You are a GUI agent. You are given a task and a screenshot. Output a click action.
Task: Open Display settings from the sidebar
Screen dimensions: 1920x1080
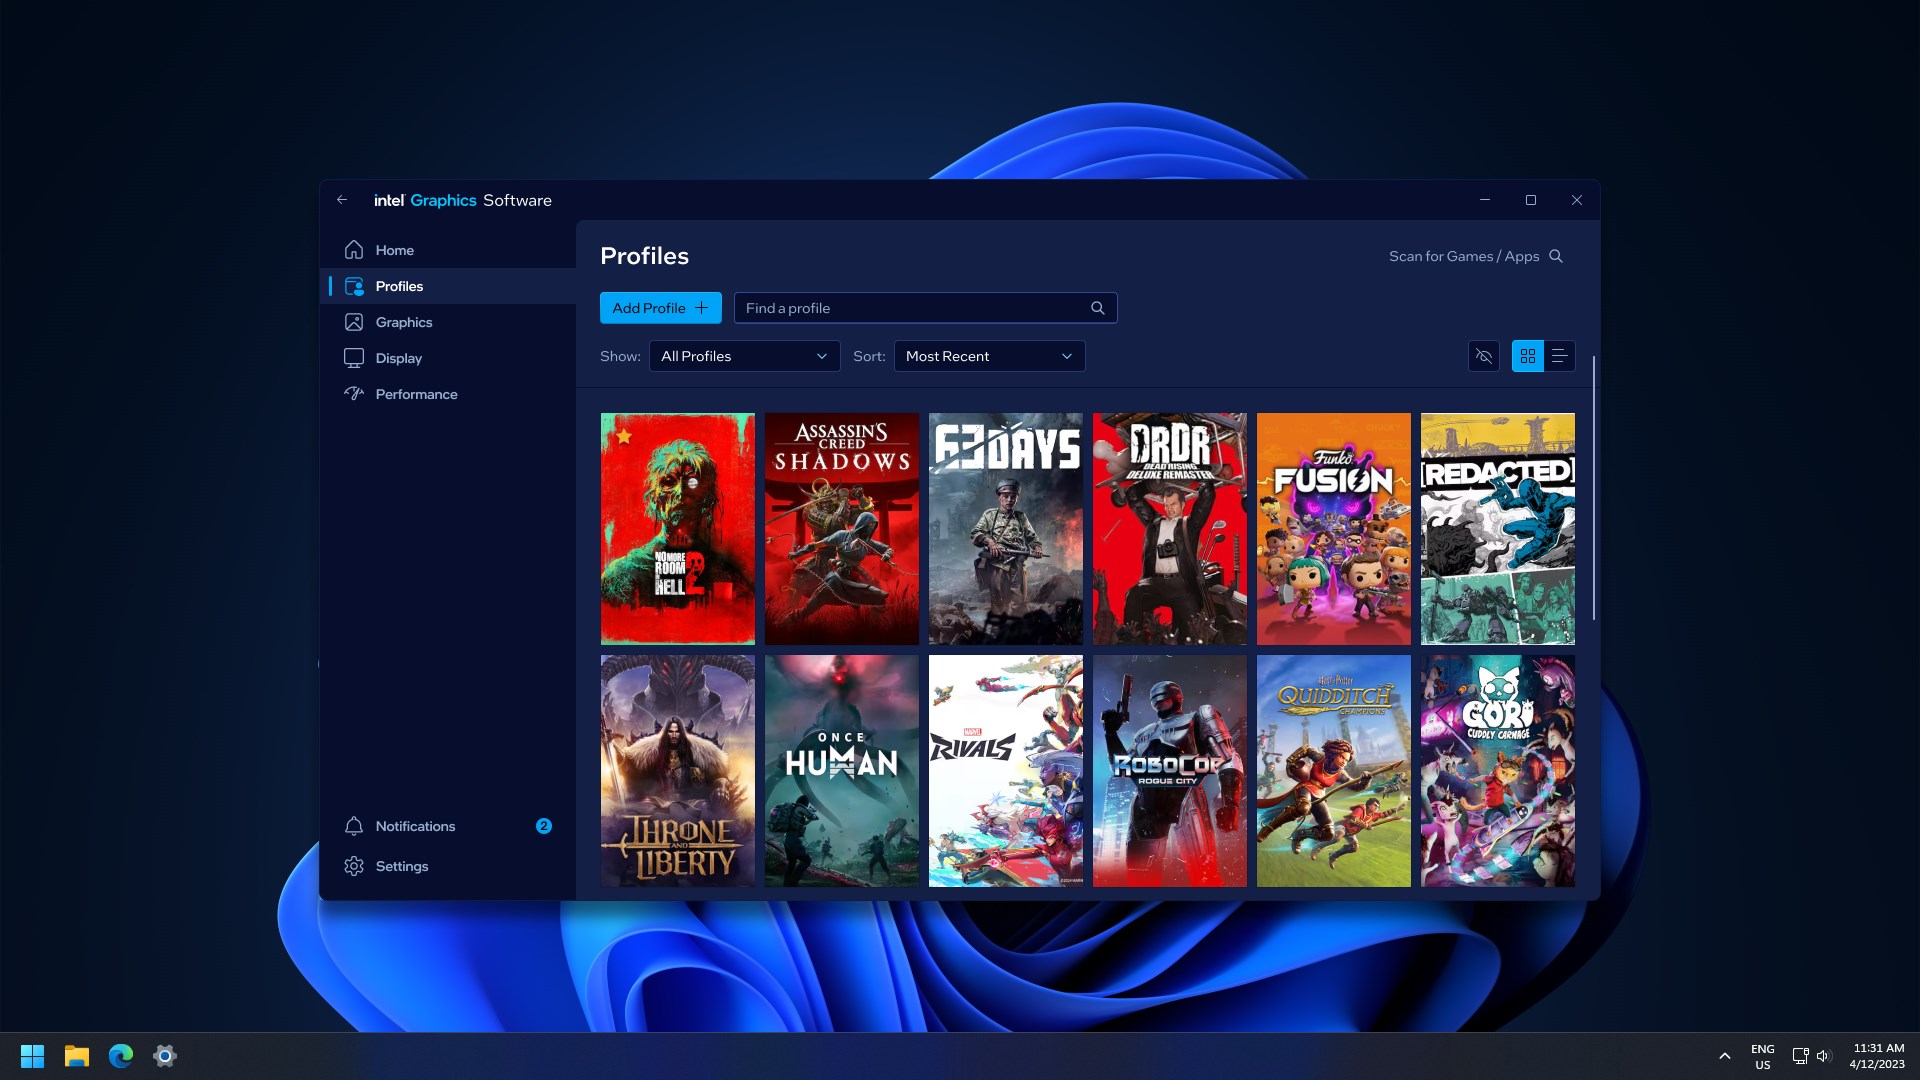pyautogui.click(x=397, y=357)
